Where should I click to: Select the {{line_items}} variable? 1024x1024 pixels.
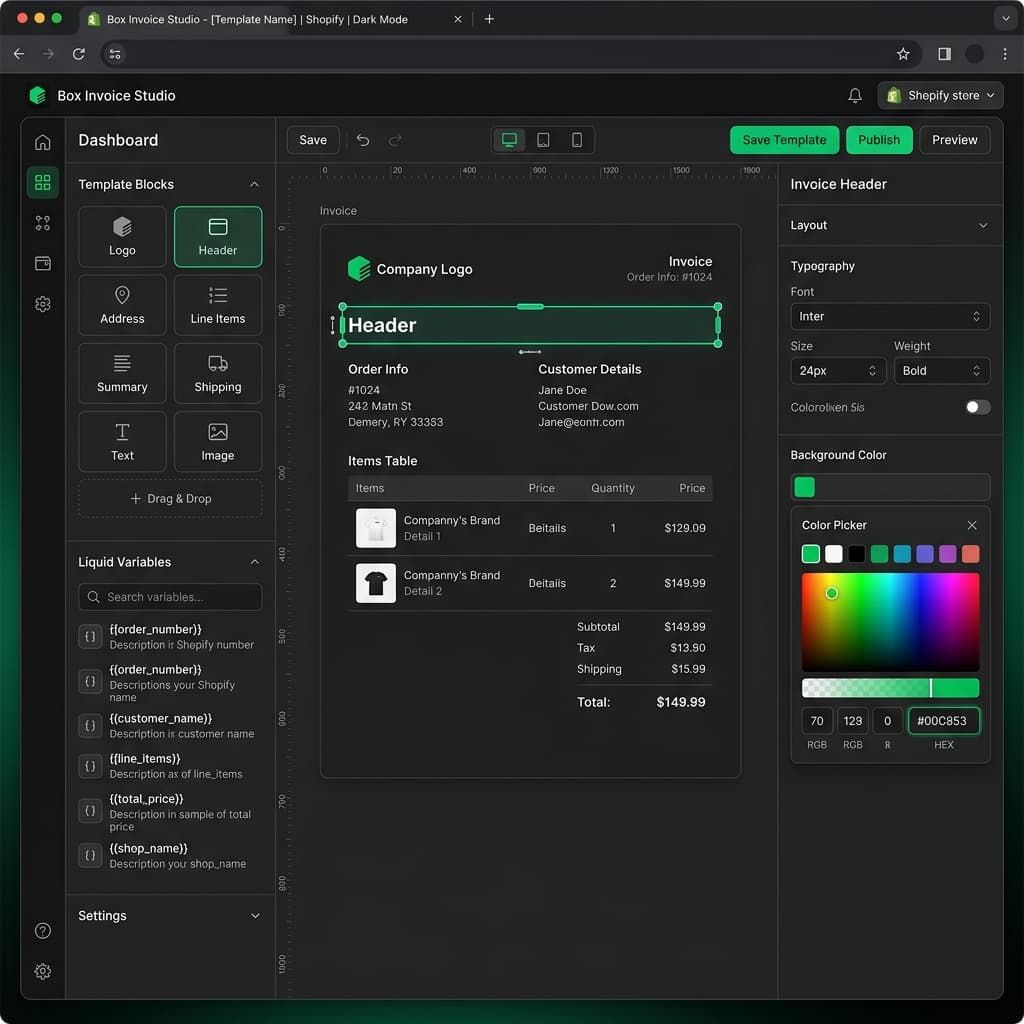[x=169, y=765]
